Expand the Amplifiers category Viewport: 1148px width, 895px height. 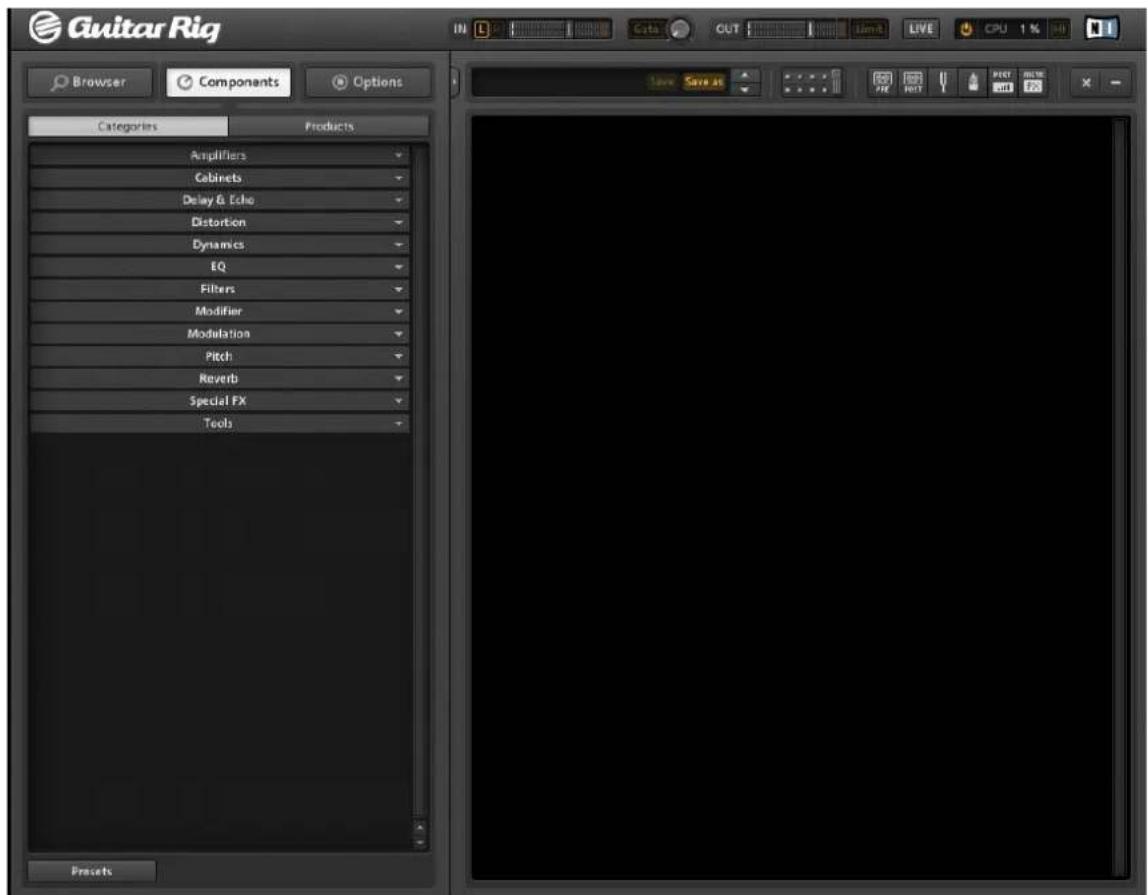coord(219,155)
